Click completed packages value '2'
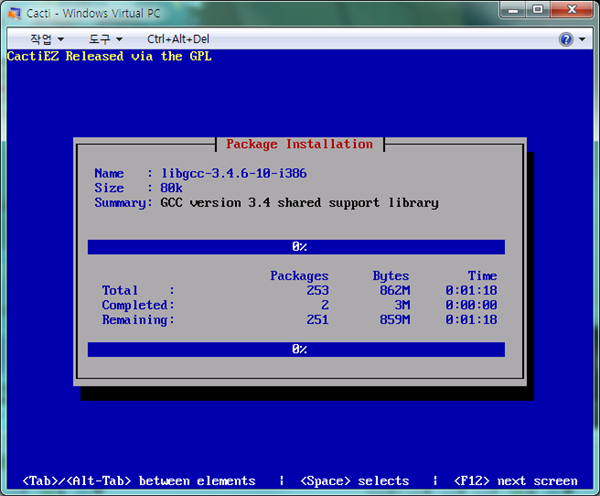This screenshot has width=600, height=496. (325, 305)
